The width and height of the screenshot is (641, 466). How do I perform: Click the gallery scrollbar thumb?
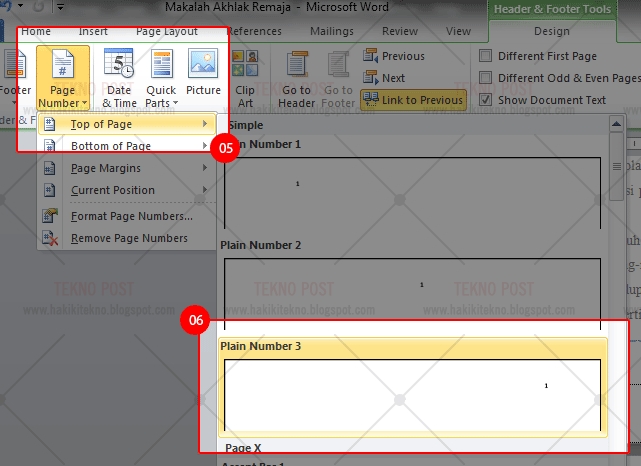coord(616,166)
